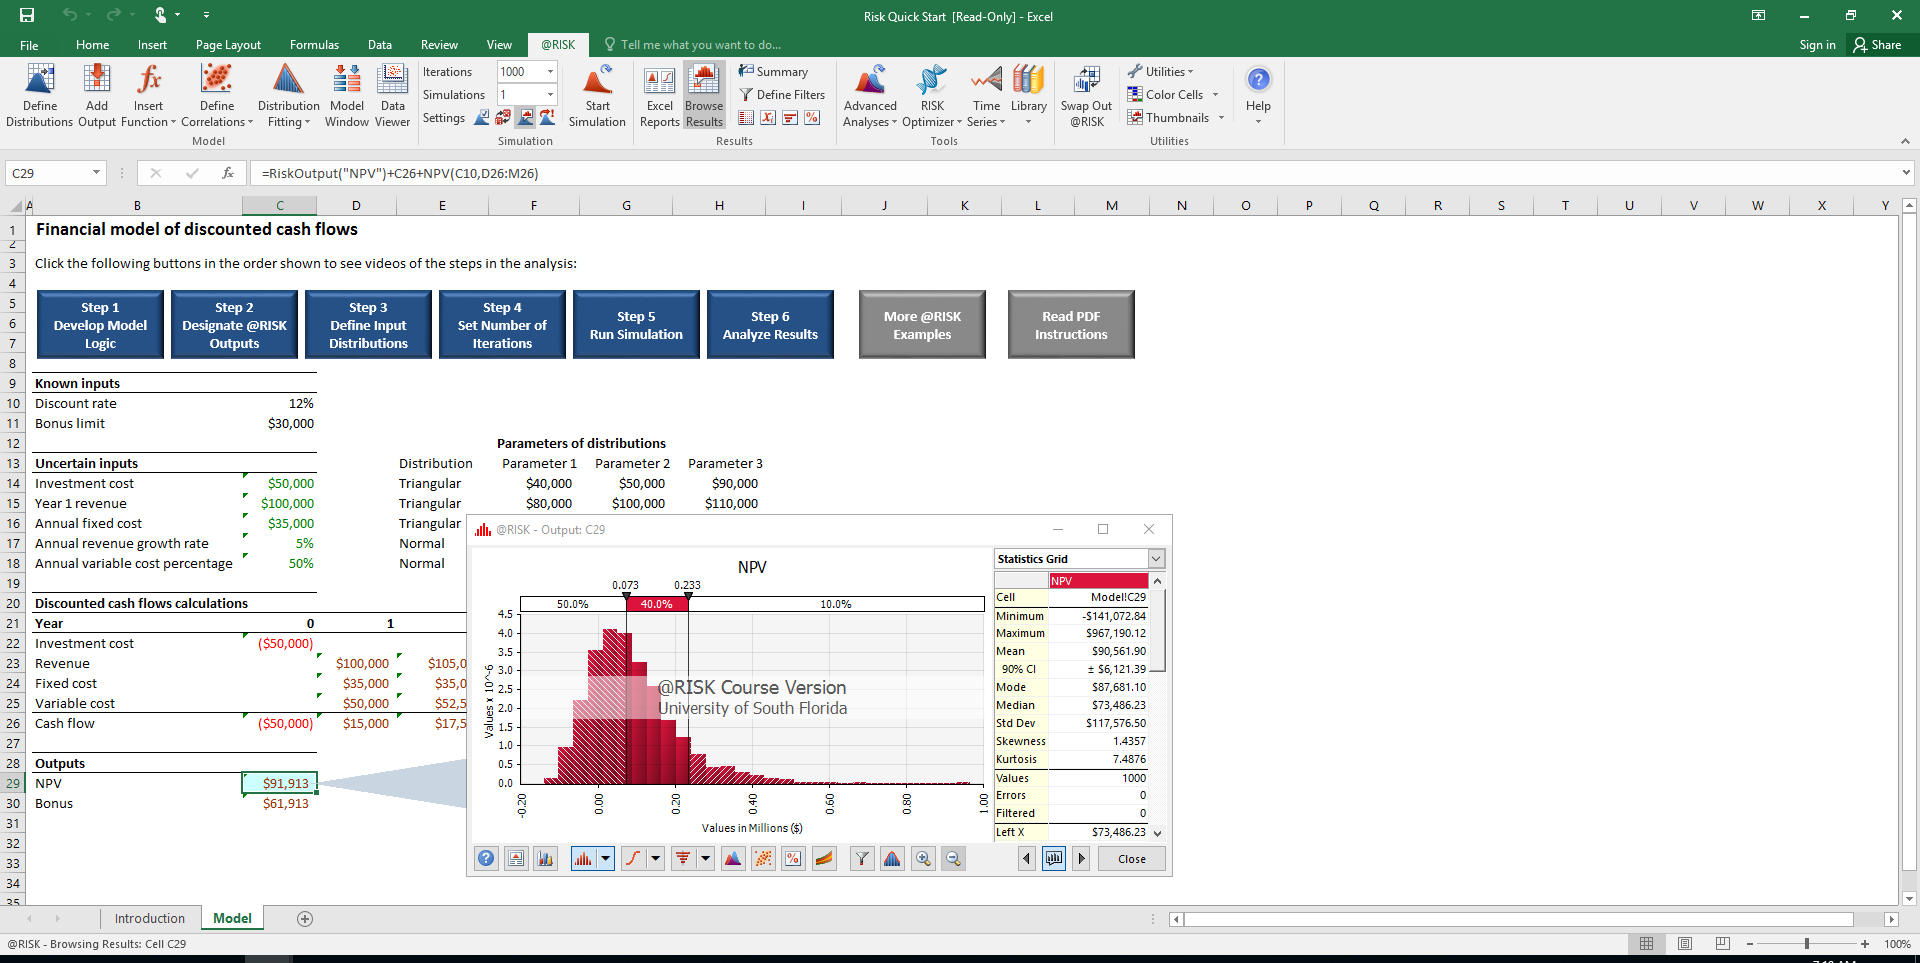The width and height of the screenshot is (1920, 963).
Task: Launch the Data Viewer
Action: 392,96
